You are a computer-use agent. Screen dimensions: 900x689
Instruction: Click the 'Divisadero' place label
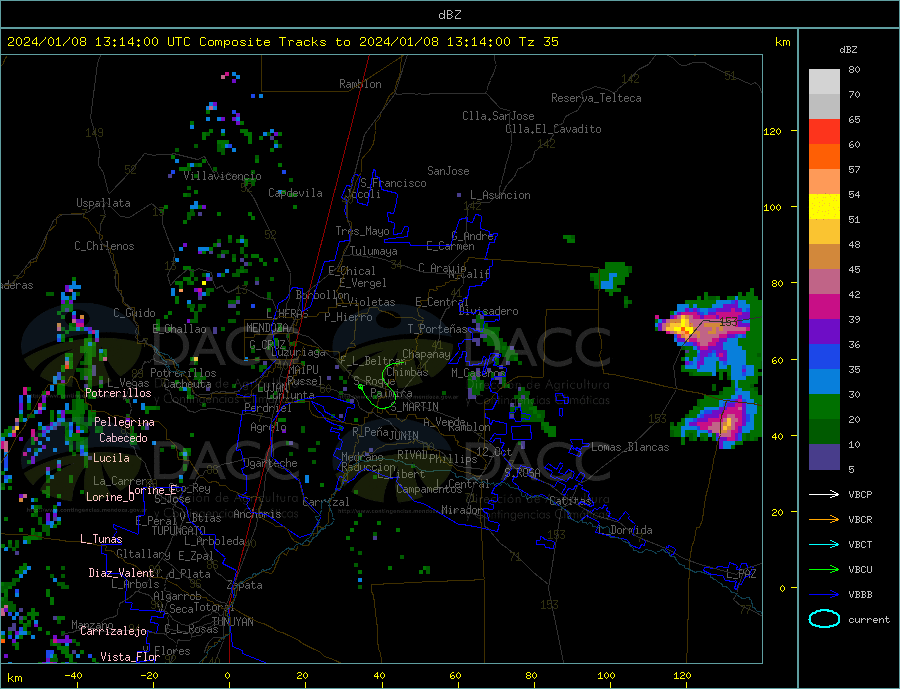(x=488, y=311)
